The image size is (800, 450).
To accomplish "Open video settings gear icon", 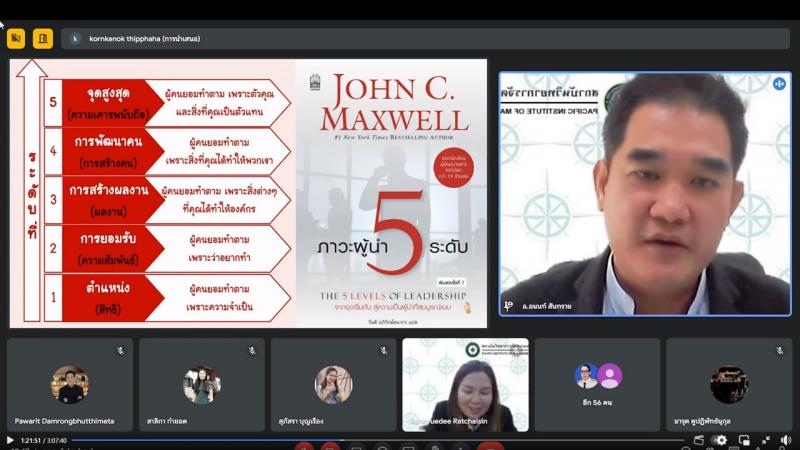I will pos(721,440).
